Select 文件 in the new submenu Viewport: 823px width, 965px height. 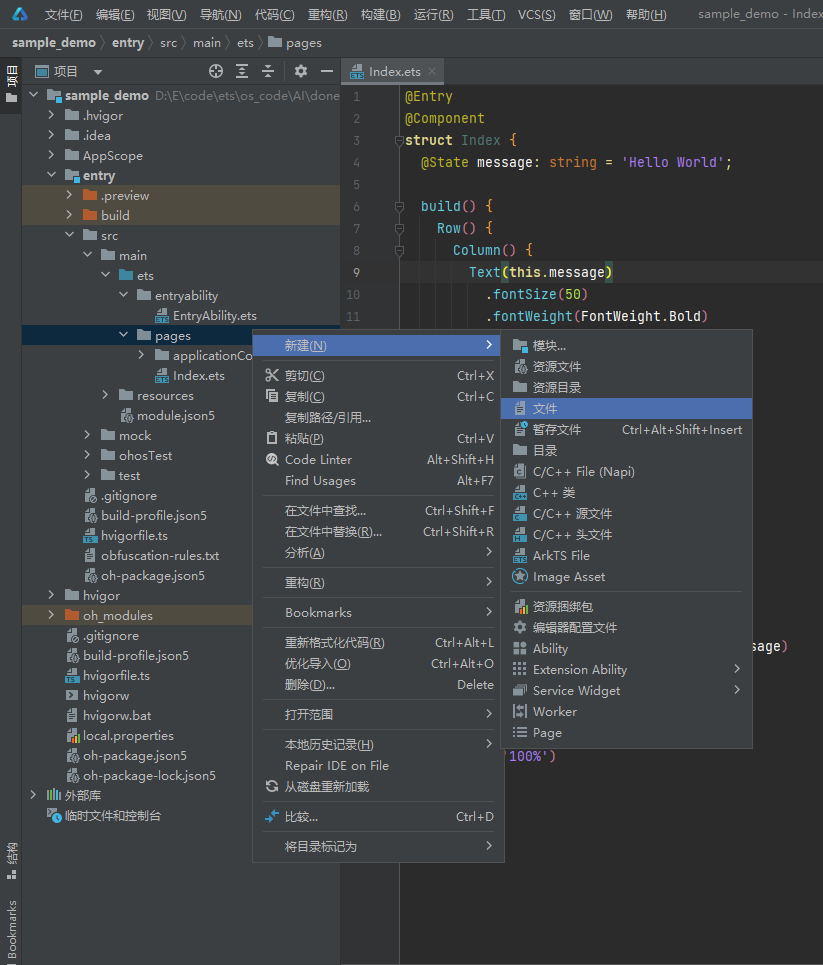click(627, 409)
